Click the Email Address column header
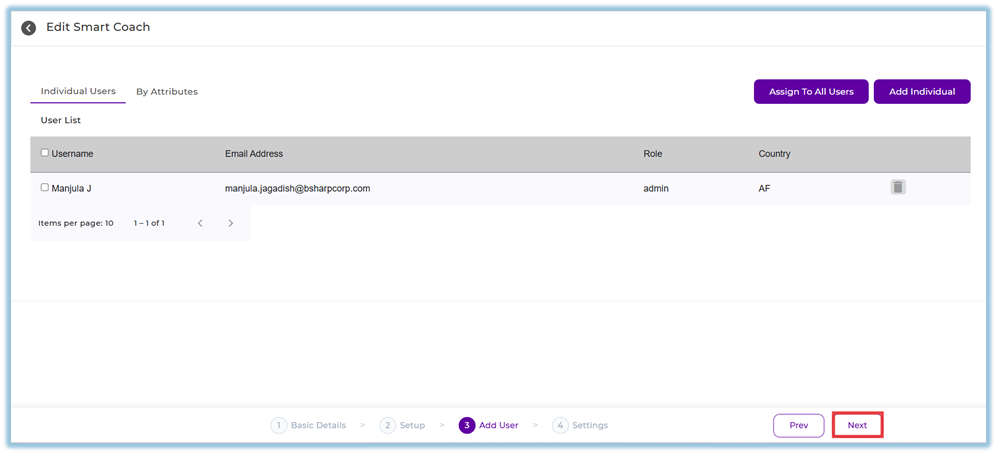 tap(254, 154)
